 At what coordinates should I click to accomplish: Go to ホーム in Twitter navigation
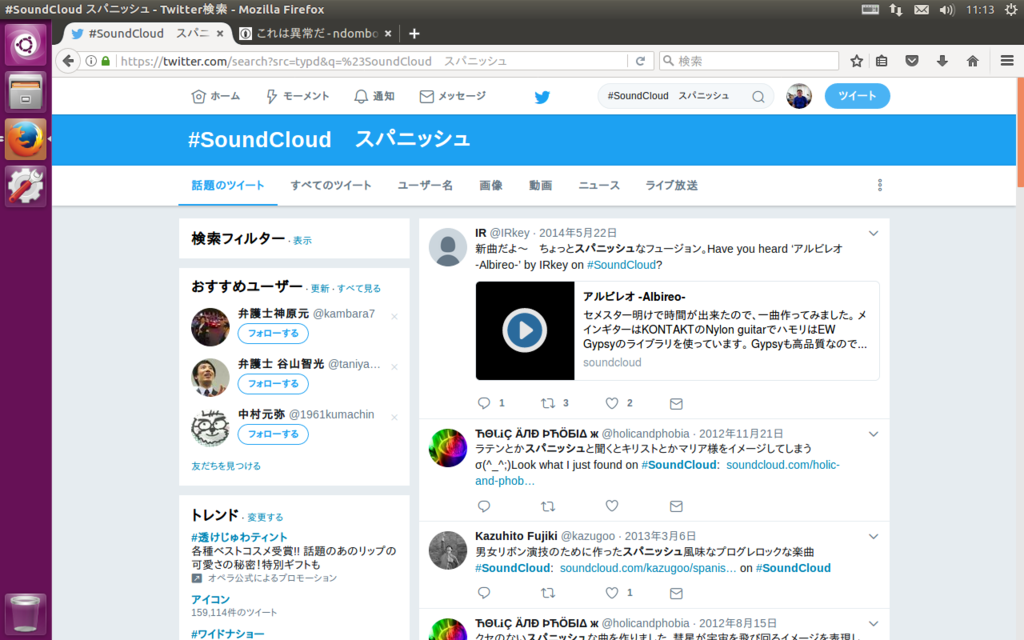(216, 96)
